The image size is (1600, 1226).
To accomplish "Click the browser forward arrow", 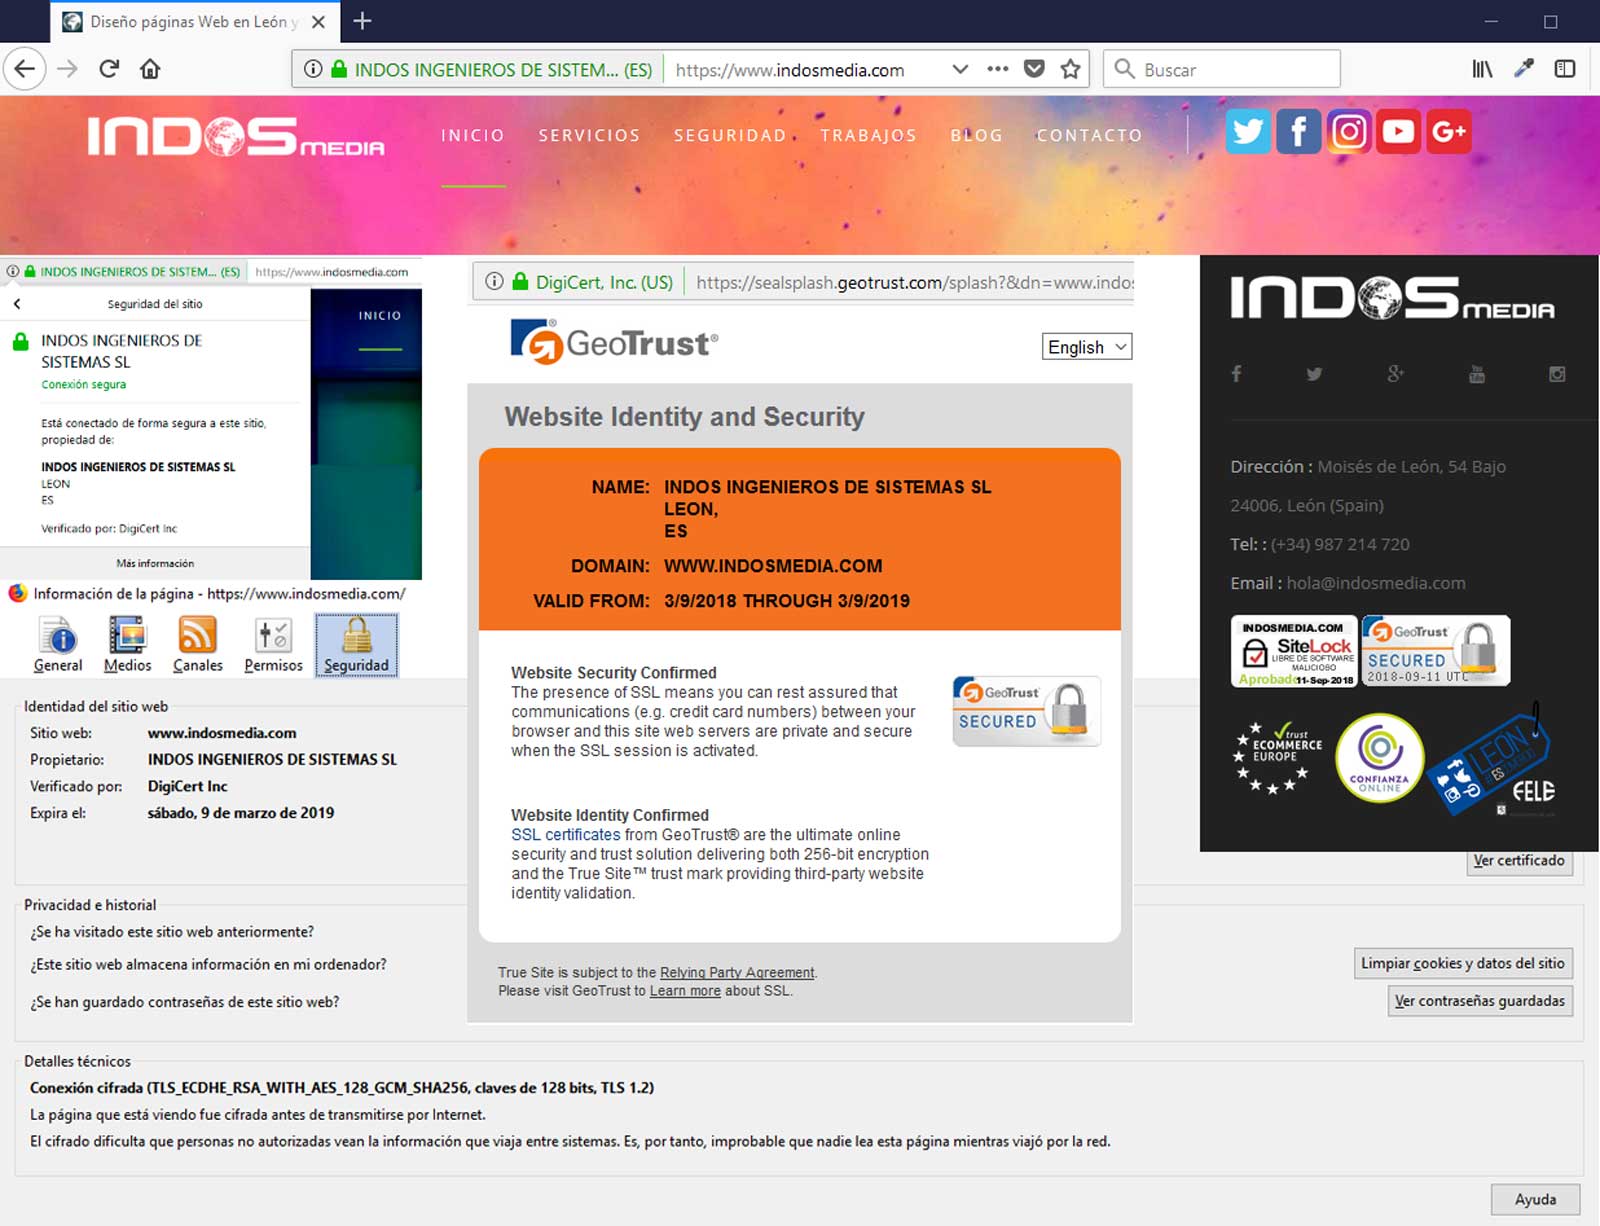I will point(67,69).
